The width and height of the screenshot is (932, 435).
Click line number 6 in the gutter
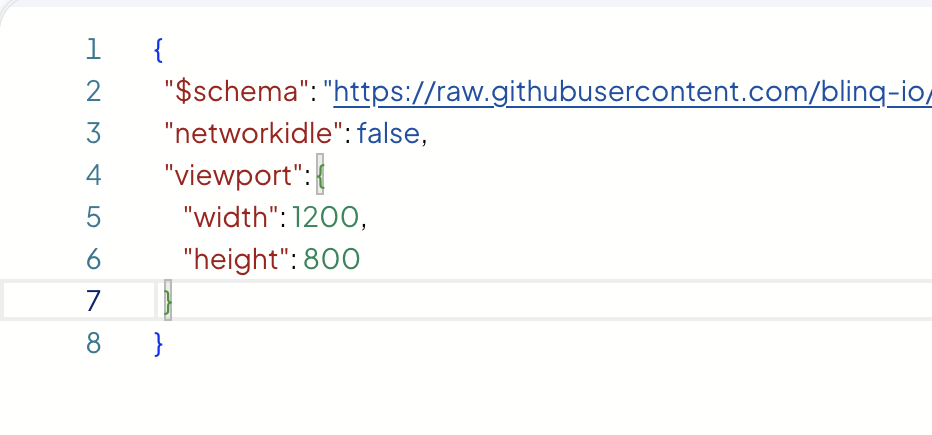[94, 260]
